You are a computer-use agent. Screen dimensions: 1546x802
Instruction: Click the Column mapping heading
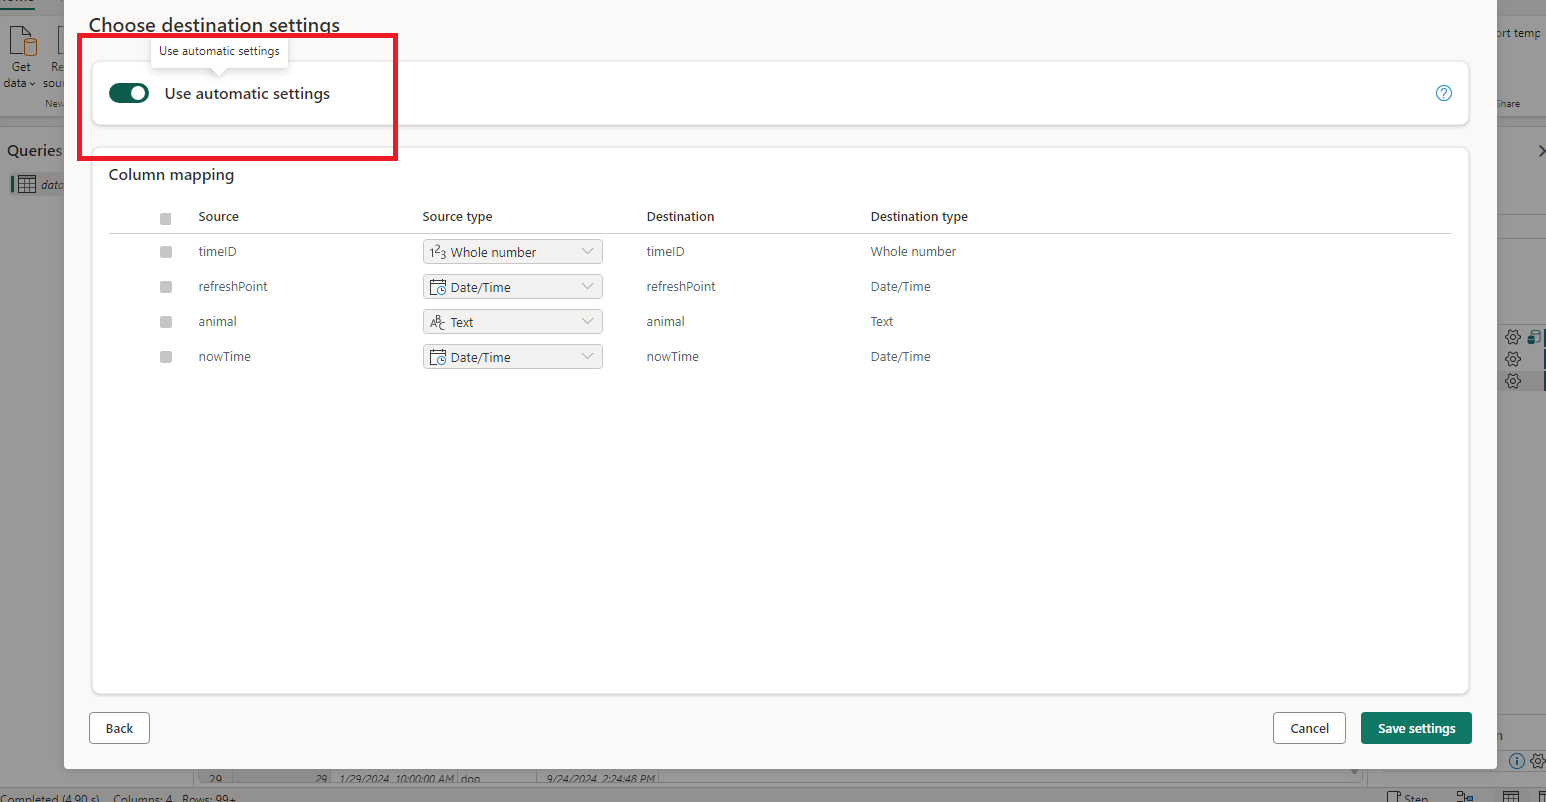click(x=171, y=175)
